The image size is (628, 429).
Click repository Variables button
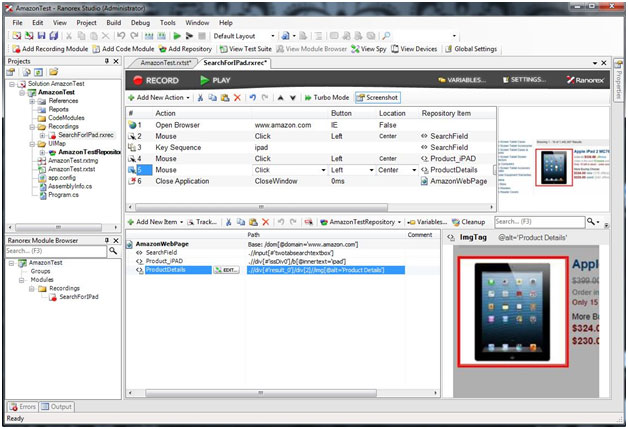click(427, 222)
